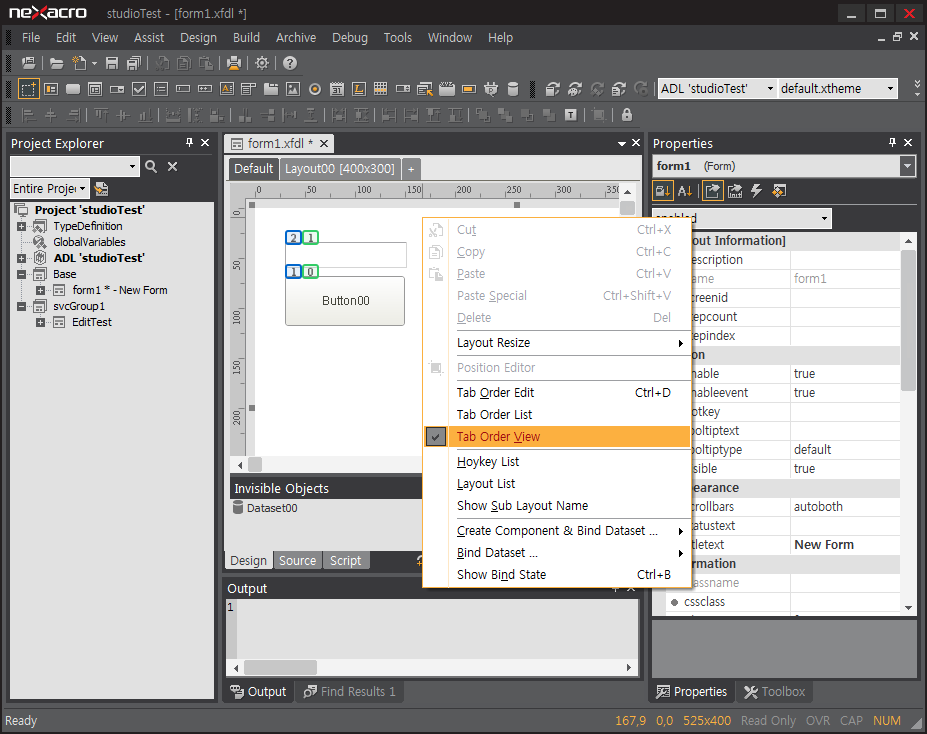Click the lock icon in alignment toolbar
The height and width of the screenshot is (734, 927).
[627, 115]
